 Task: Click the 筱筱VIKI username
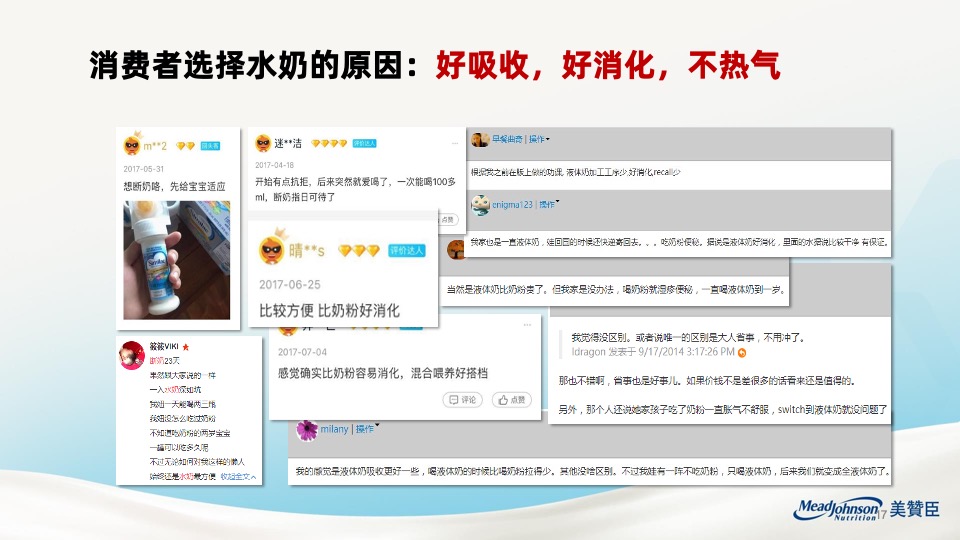pyautogui.click(x=164, y=347)
